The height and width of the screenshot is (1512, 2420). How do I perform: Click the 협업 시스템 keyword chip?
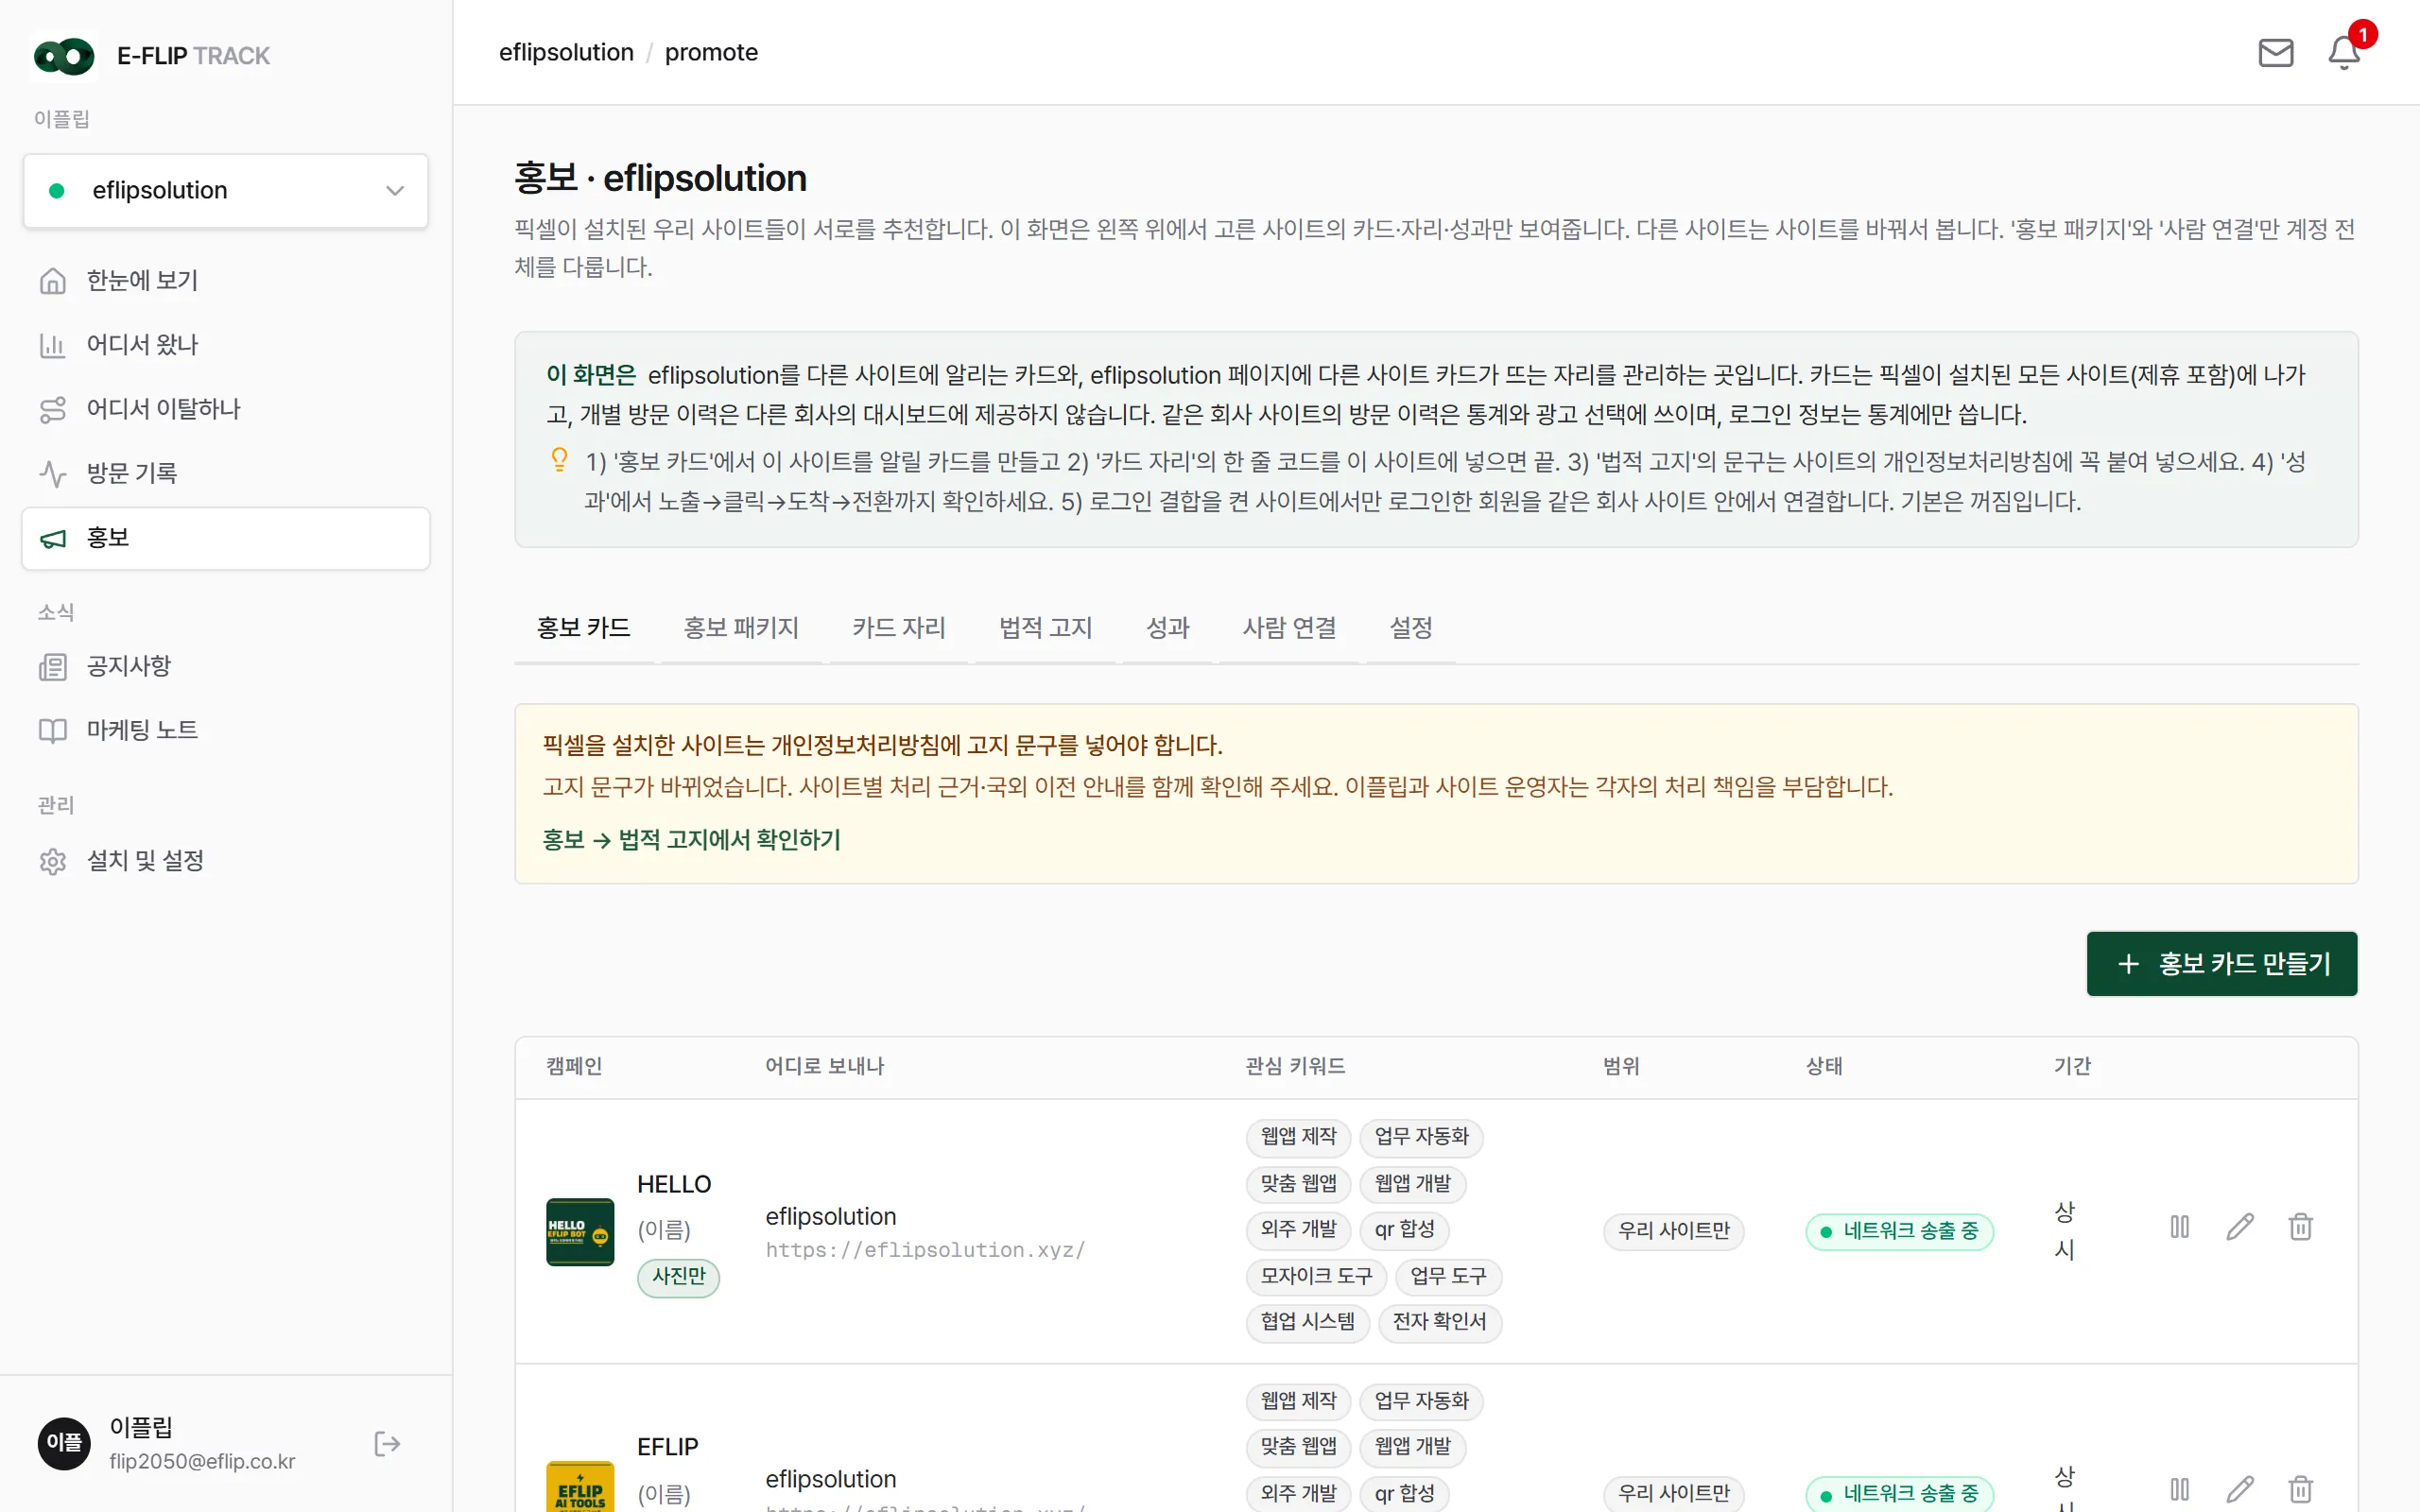(1307, 1322)
